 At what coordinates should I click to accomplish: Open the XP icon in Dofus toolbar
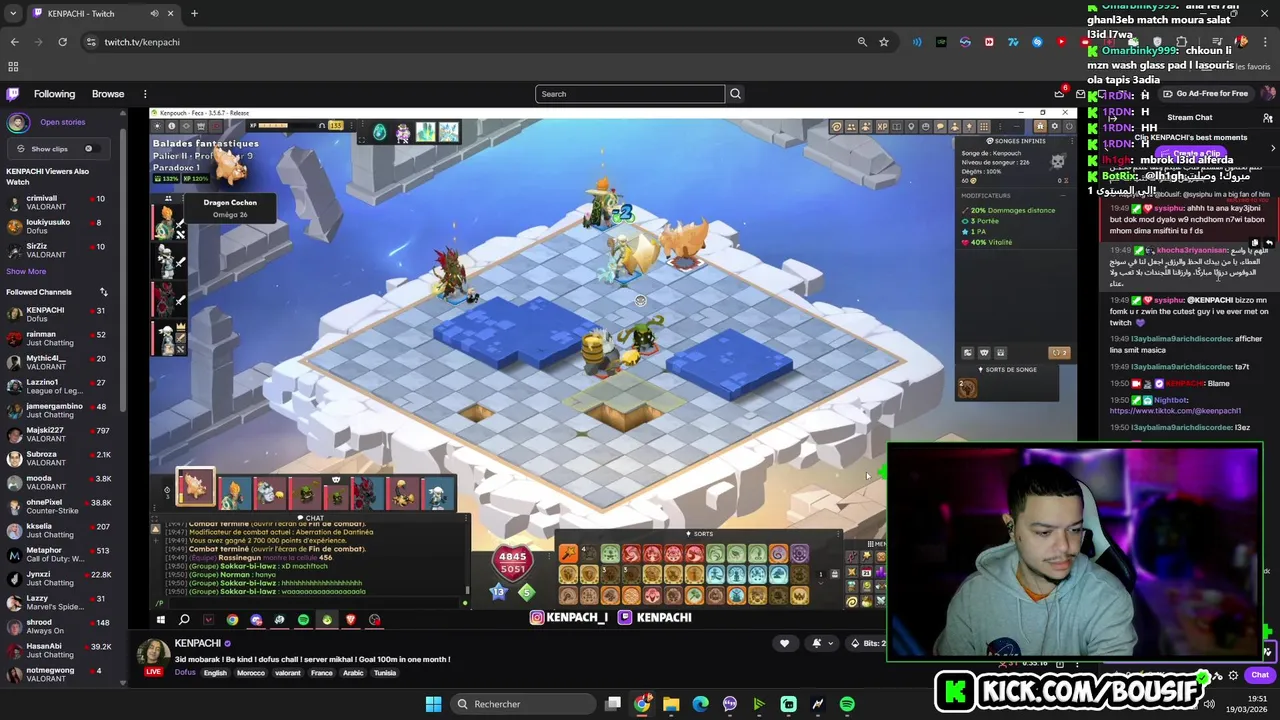coord(882,127)
